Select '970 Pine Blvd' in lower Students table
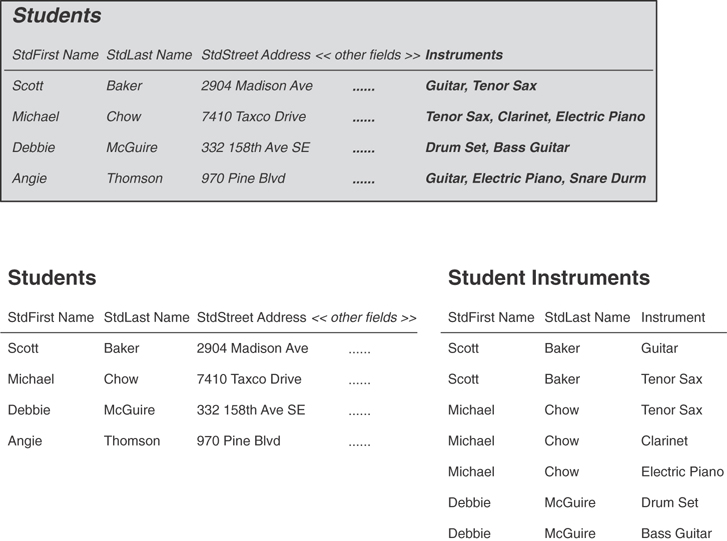 coord(238,441)
